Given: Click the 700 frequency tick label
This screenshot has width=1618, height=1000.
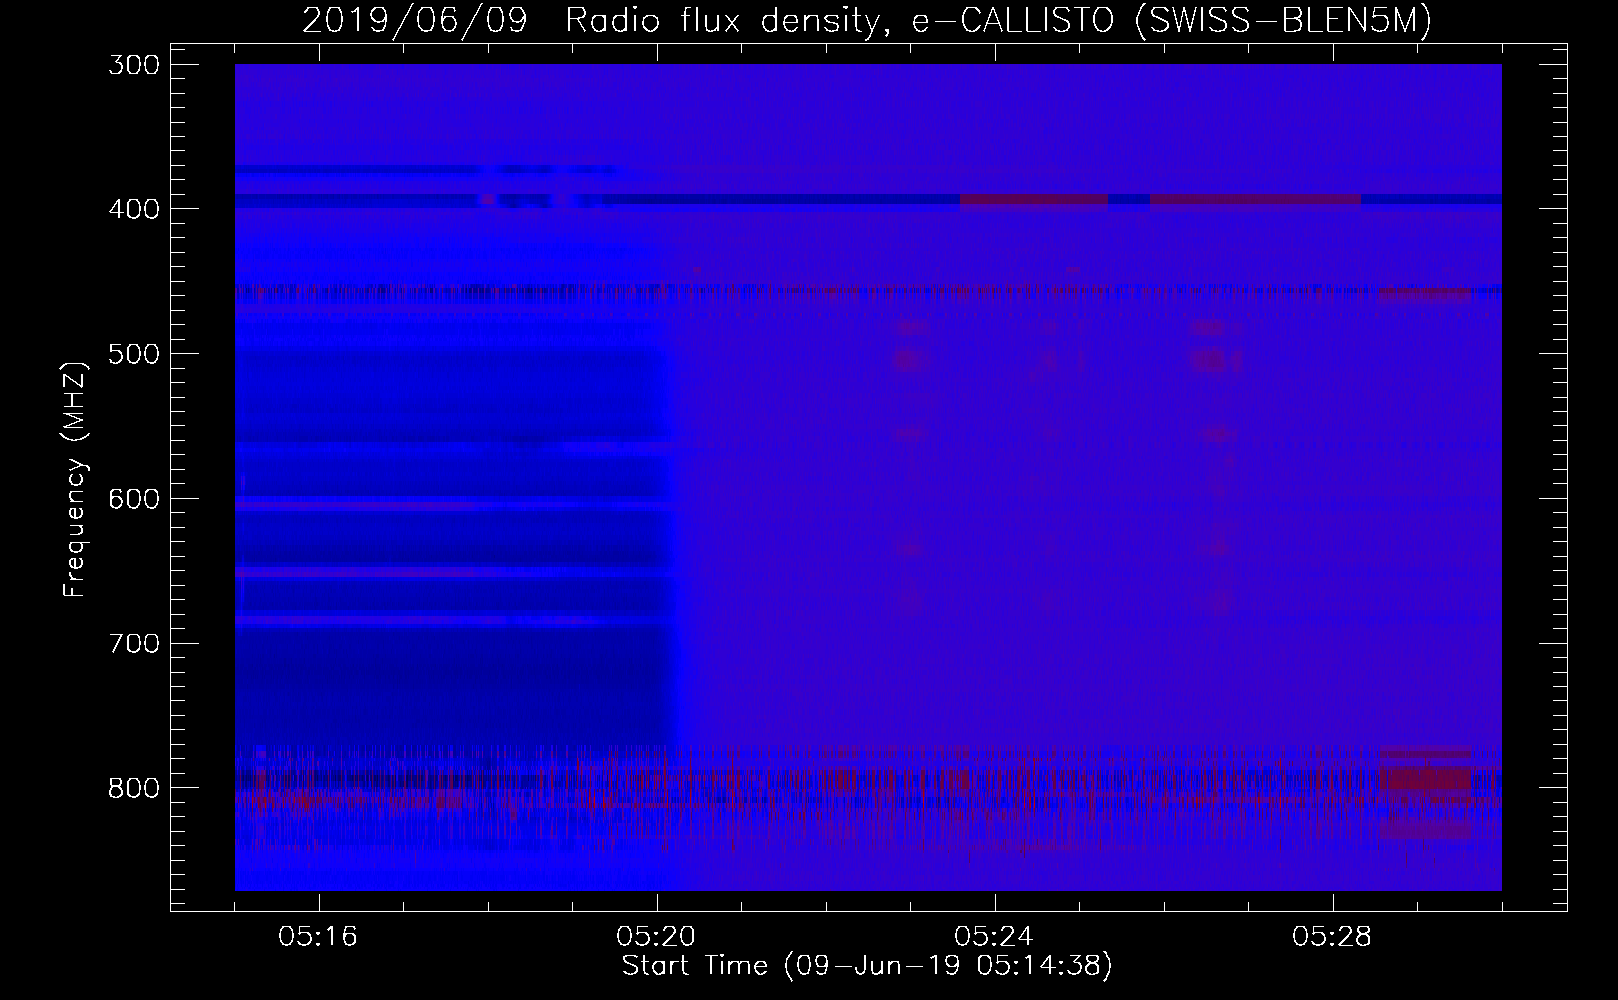Looking at the screenshot, I should 132,643.
